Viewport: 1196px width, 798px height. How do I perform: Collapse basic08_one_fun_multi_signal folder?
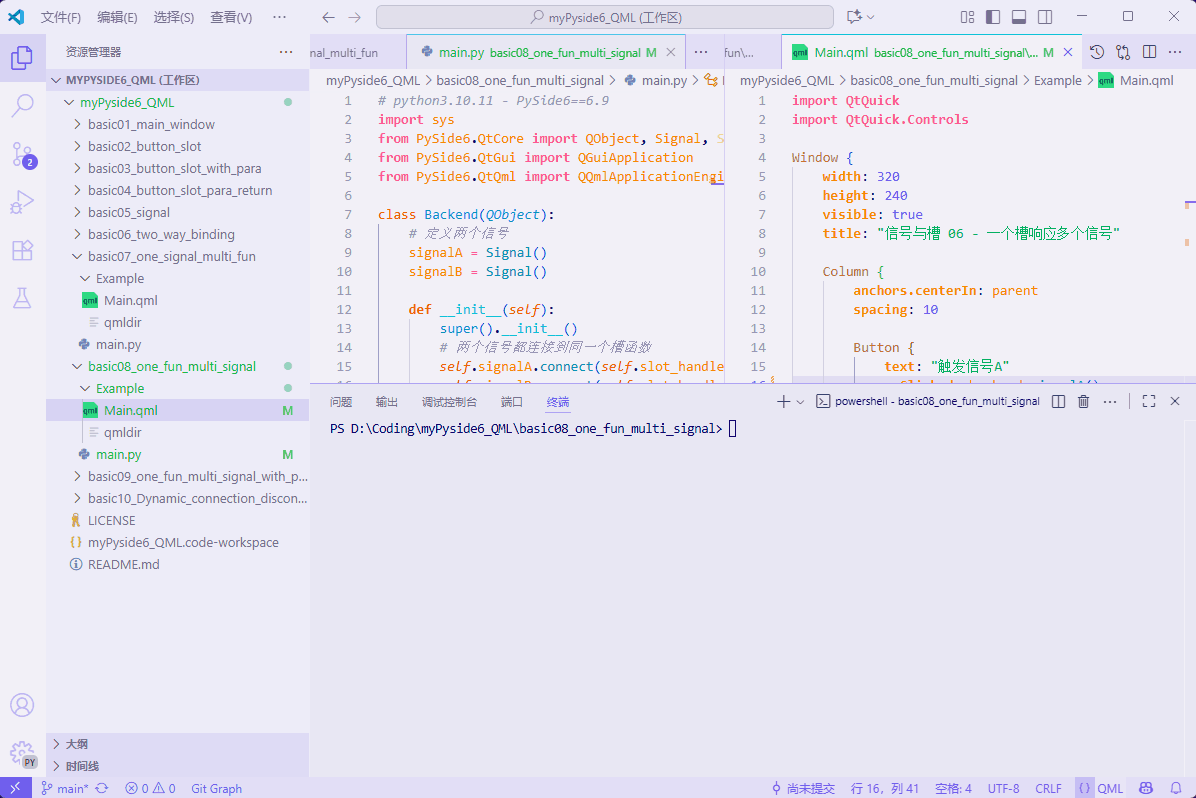coord(177,366)
